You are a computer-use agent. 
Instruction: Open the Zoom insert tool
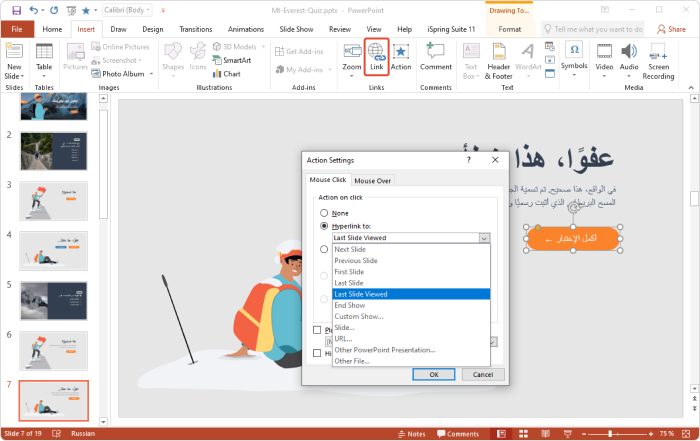(352, 60)
